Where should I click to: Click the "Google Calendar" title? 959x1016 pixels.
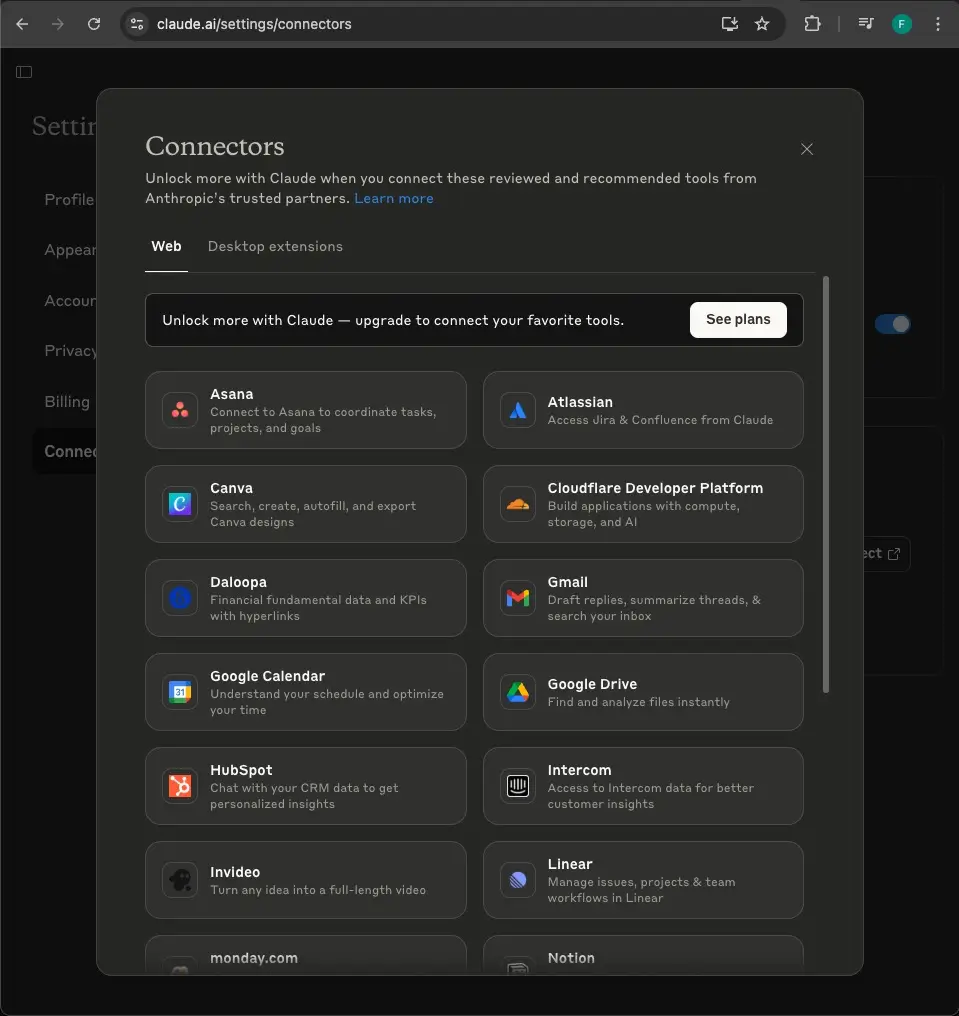click(x=267, y=676)
